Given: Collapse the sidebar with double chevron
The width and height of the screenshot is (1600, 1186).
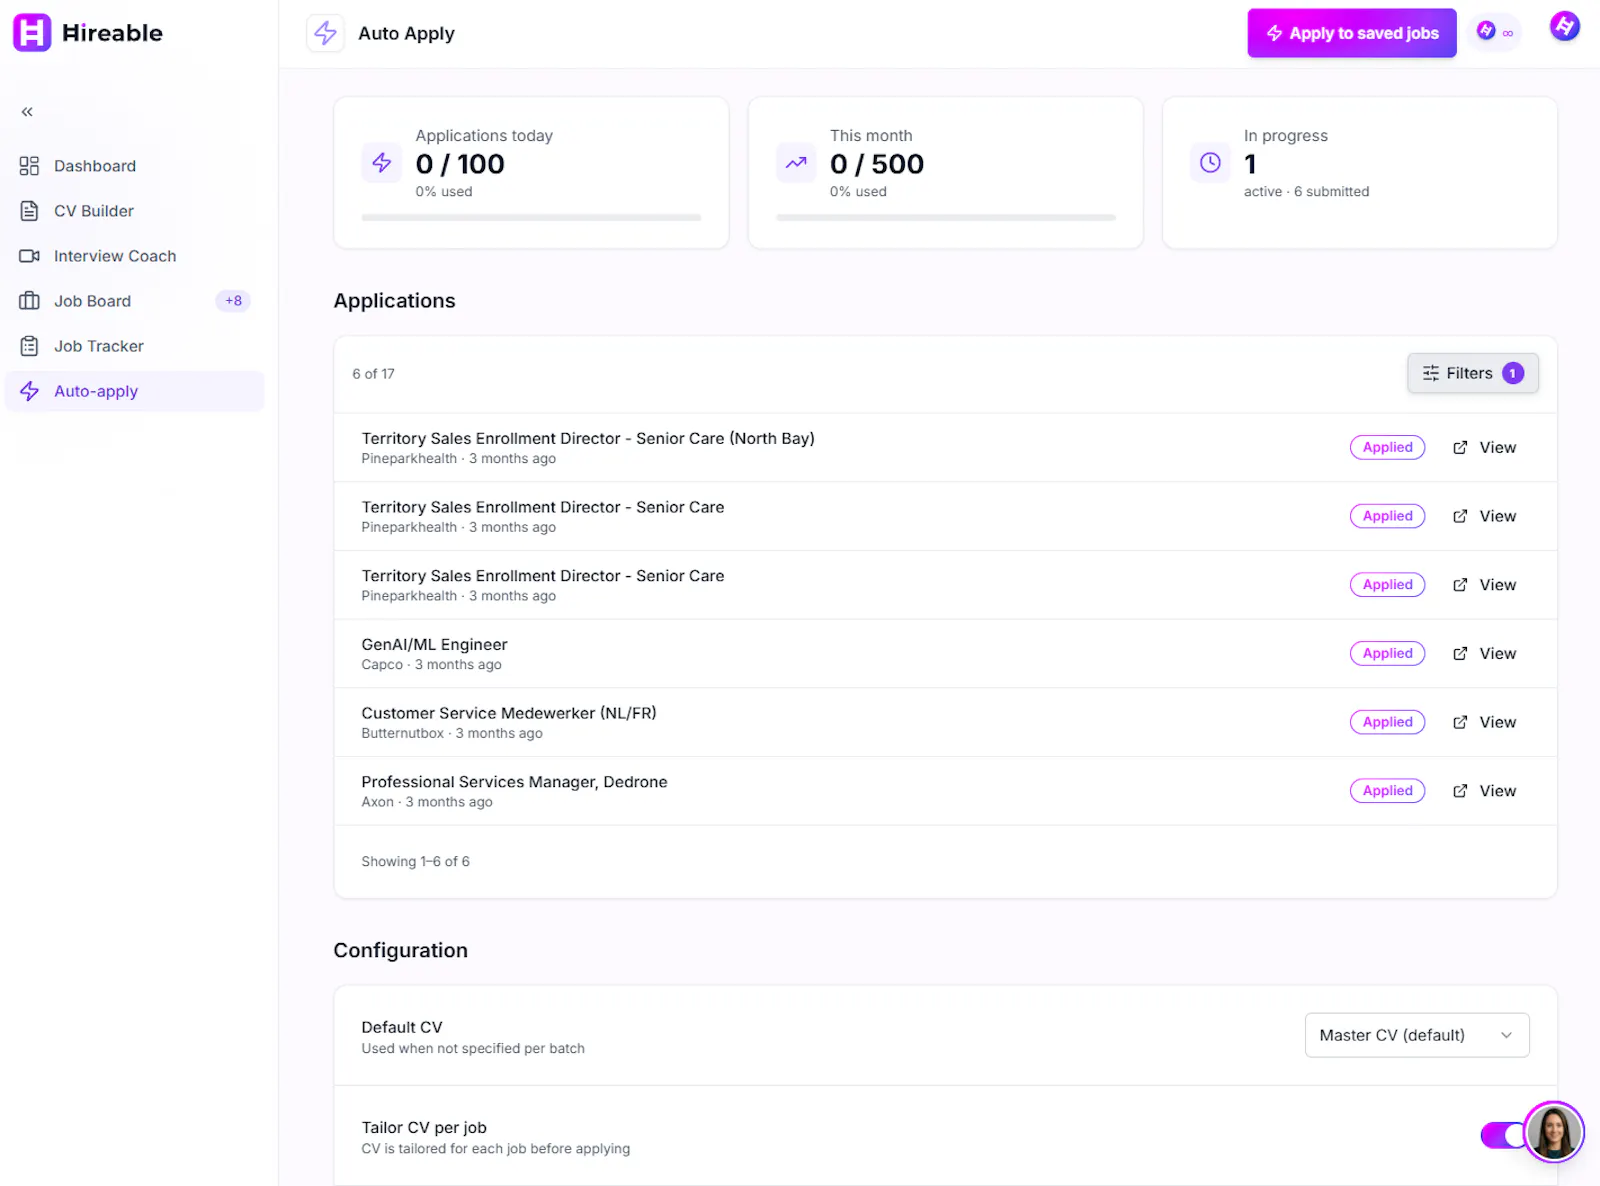Looking at the screenshot, I should click(27, 112).
